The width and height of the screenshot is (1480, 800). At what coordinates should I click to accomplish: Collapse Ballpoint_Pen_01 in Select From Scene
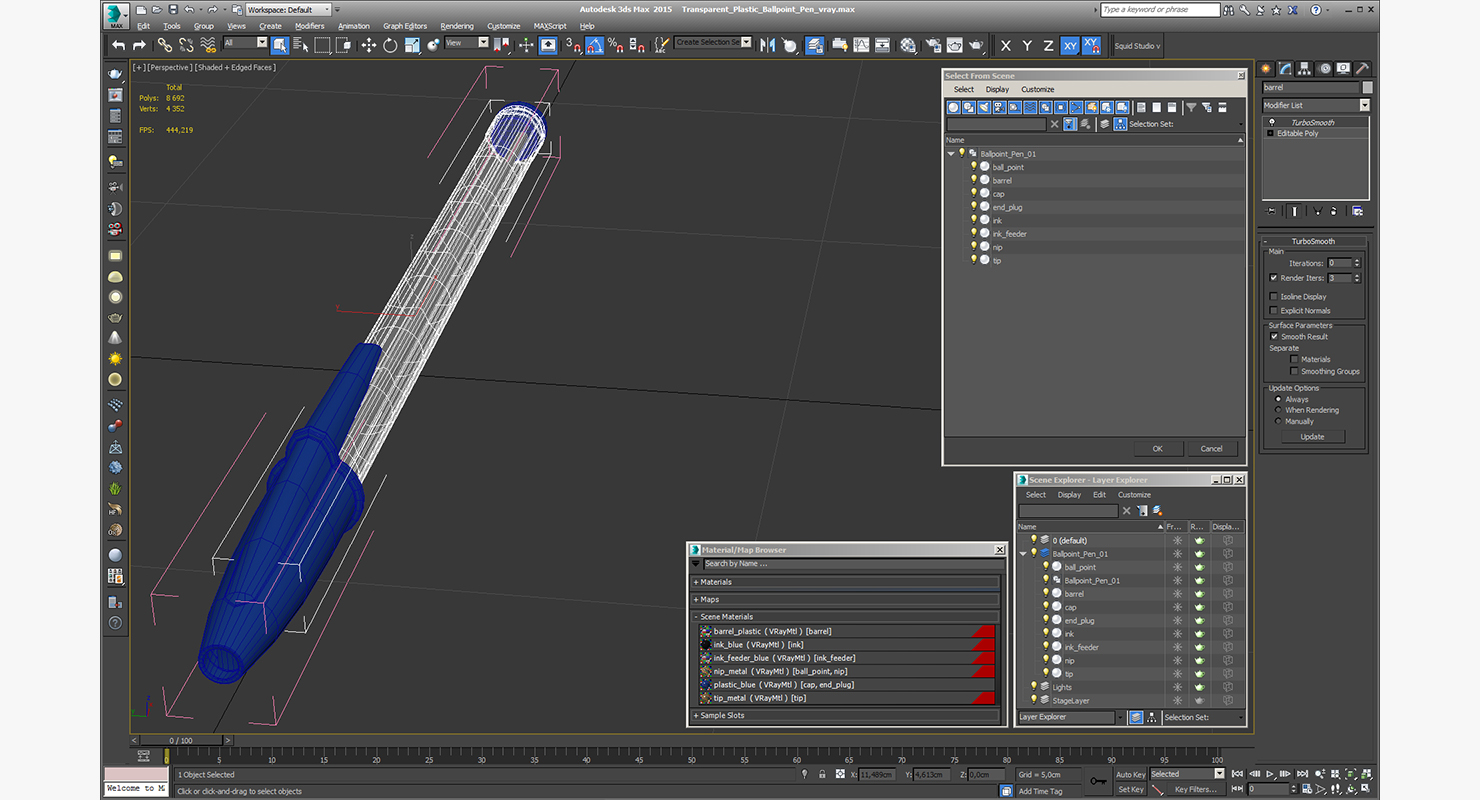coord(951,154)
